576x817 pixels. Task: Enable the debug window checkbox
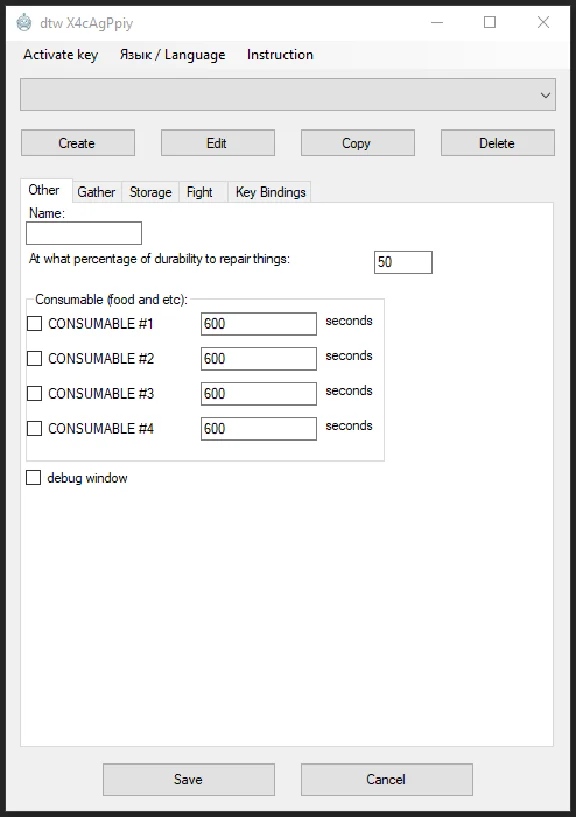(33, 478)
